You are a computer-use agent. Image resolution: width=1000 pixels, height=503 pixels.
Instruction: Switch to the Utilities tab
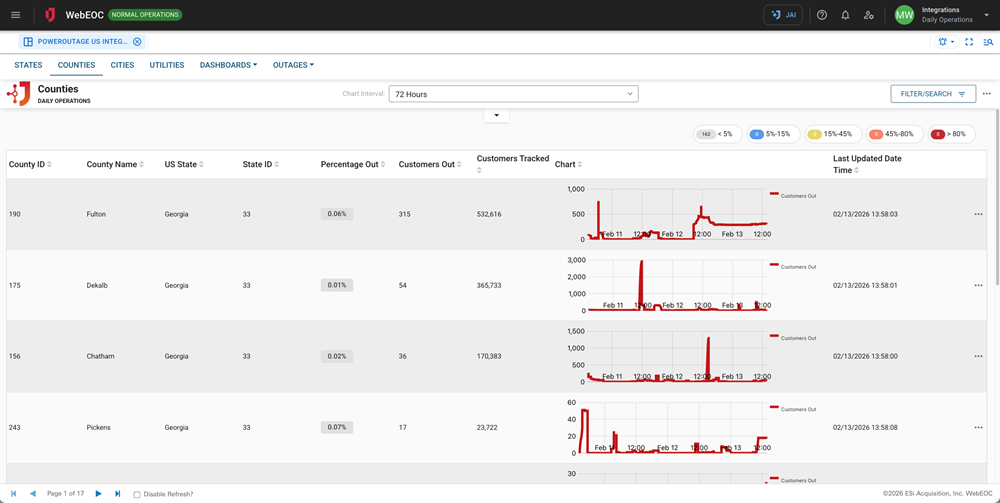(x=167, y=65)
